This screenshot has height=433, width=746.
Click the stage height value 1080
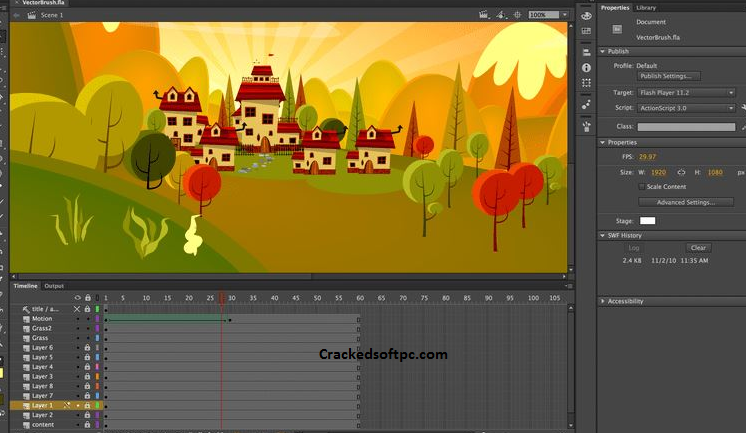[715, 172]
